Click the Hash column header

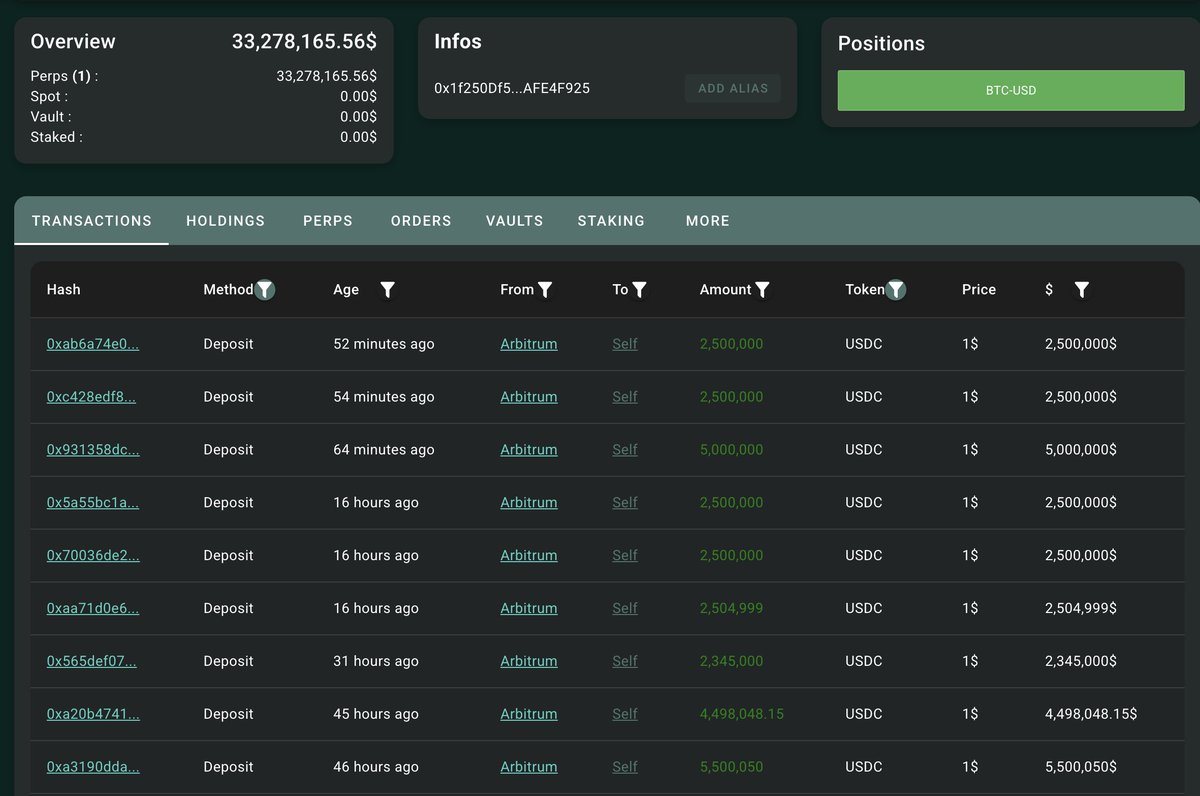[64, 290]
